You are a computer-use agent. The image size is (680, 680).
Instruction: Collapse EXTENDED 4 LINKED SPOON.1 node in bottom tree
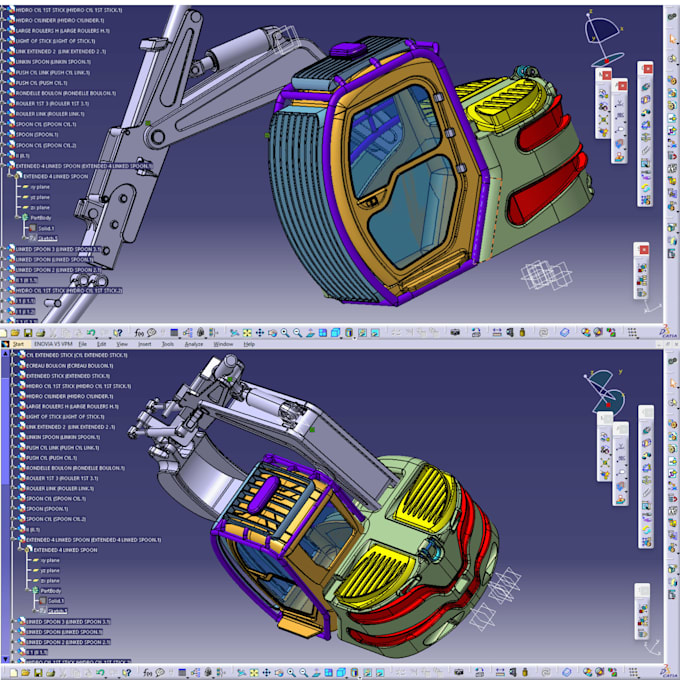pos(13,539)
